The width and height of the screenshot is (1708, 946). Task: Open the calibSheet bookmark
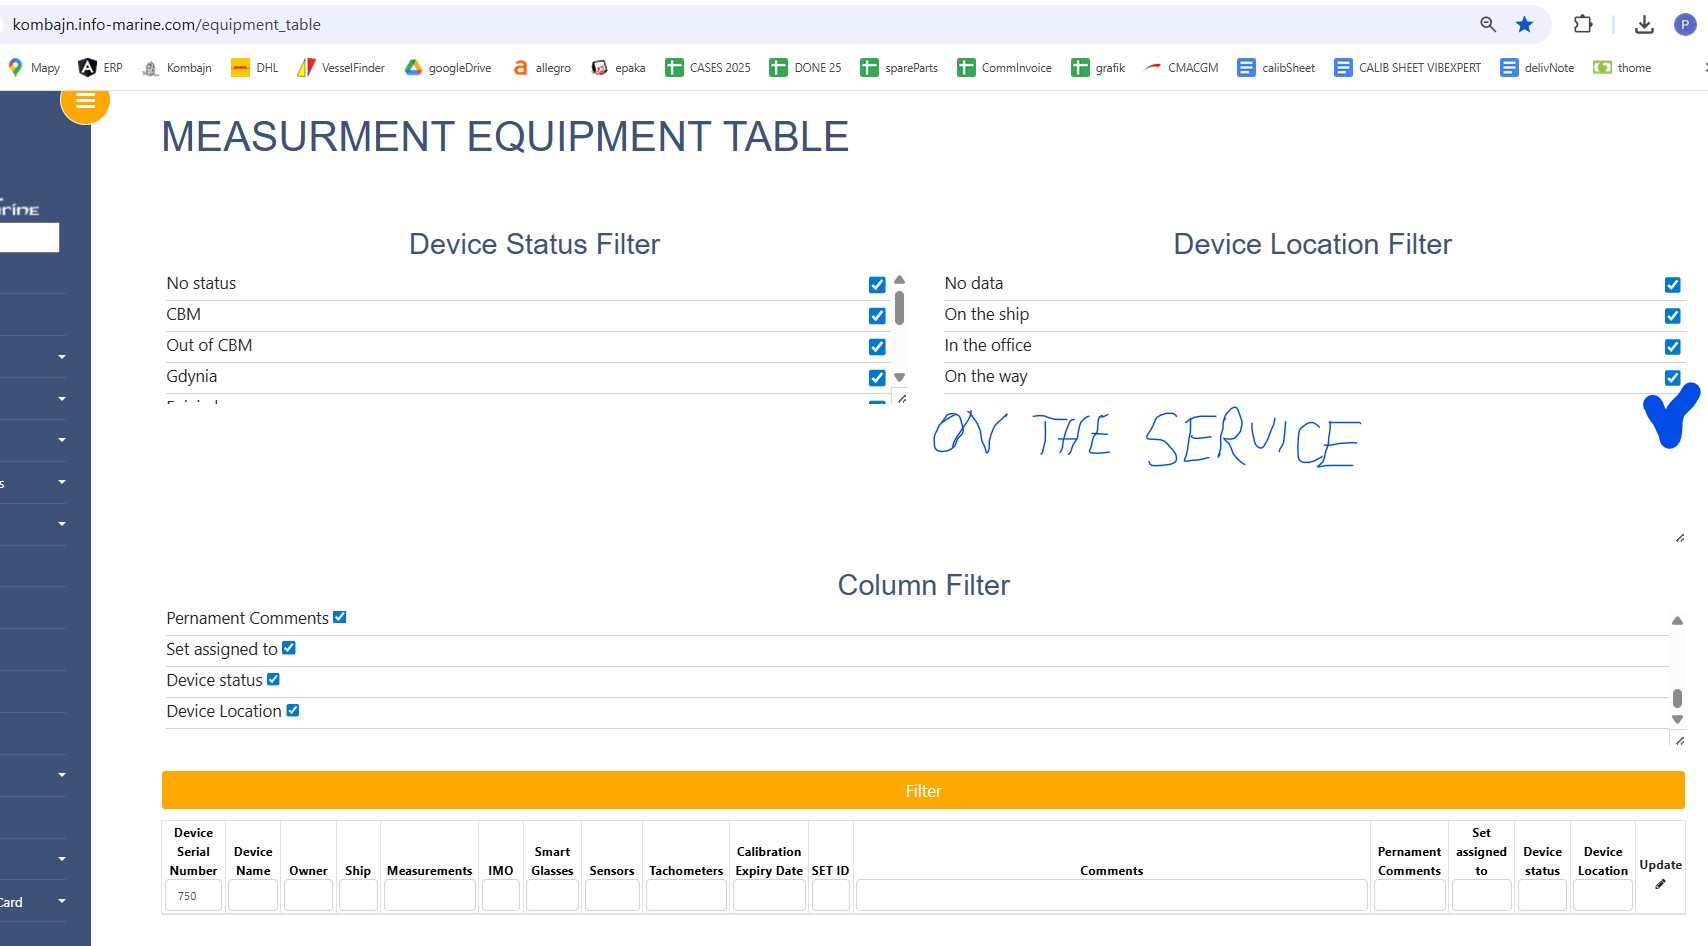[x=1276, y=68]
